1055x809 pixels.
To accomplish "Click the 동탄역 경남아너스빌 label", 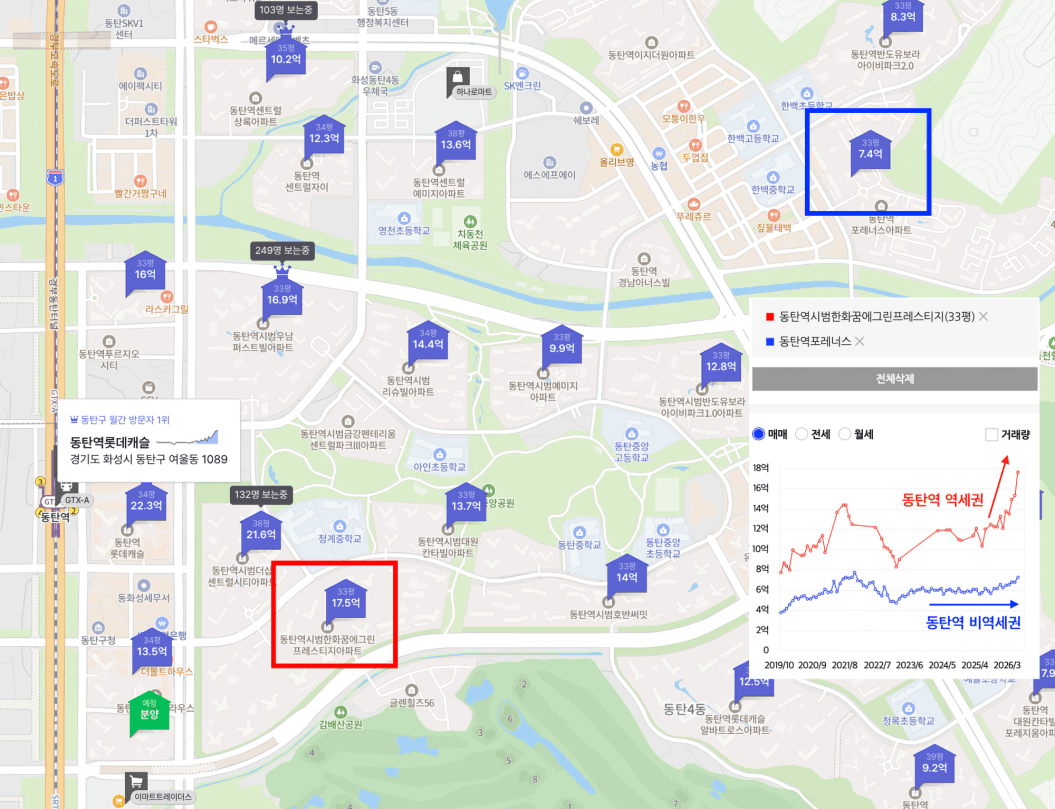I will tap(644, 277).
